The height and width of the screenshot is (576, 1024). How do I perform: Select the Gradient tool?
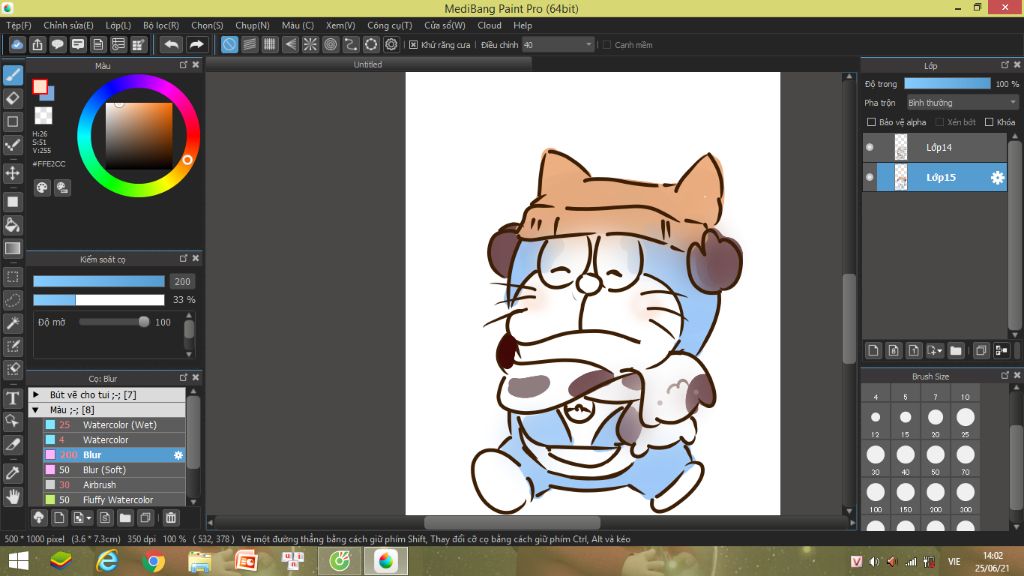point(12,248)
